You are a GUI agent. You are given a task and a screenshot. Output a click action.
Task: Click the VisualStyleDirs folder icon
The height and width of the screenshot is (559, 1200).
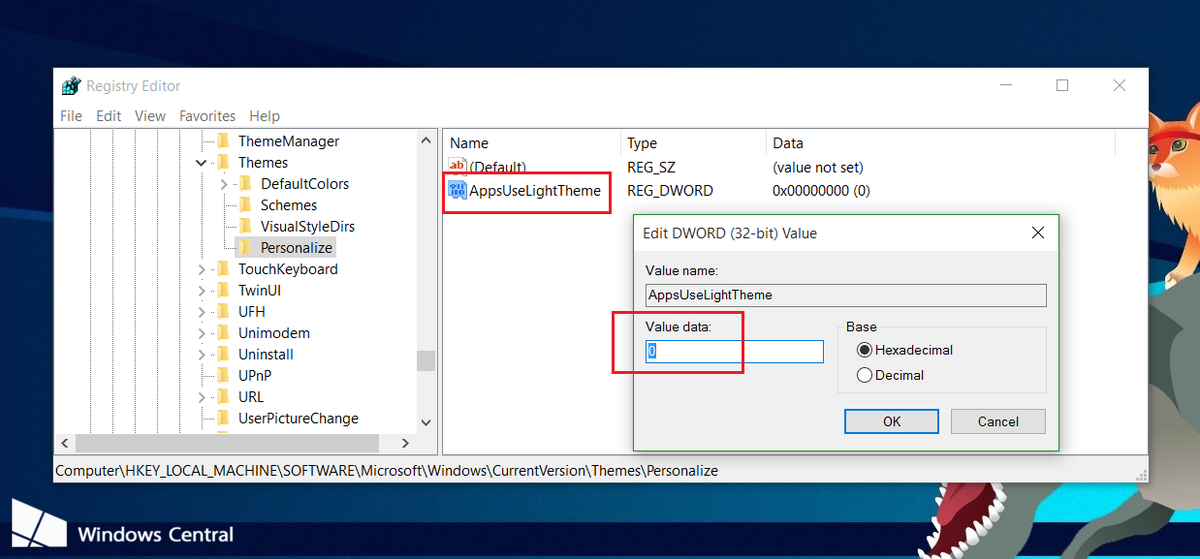(245, 226)
